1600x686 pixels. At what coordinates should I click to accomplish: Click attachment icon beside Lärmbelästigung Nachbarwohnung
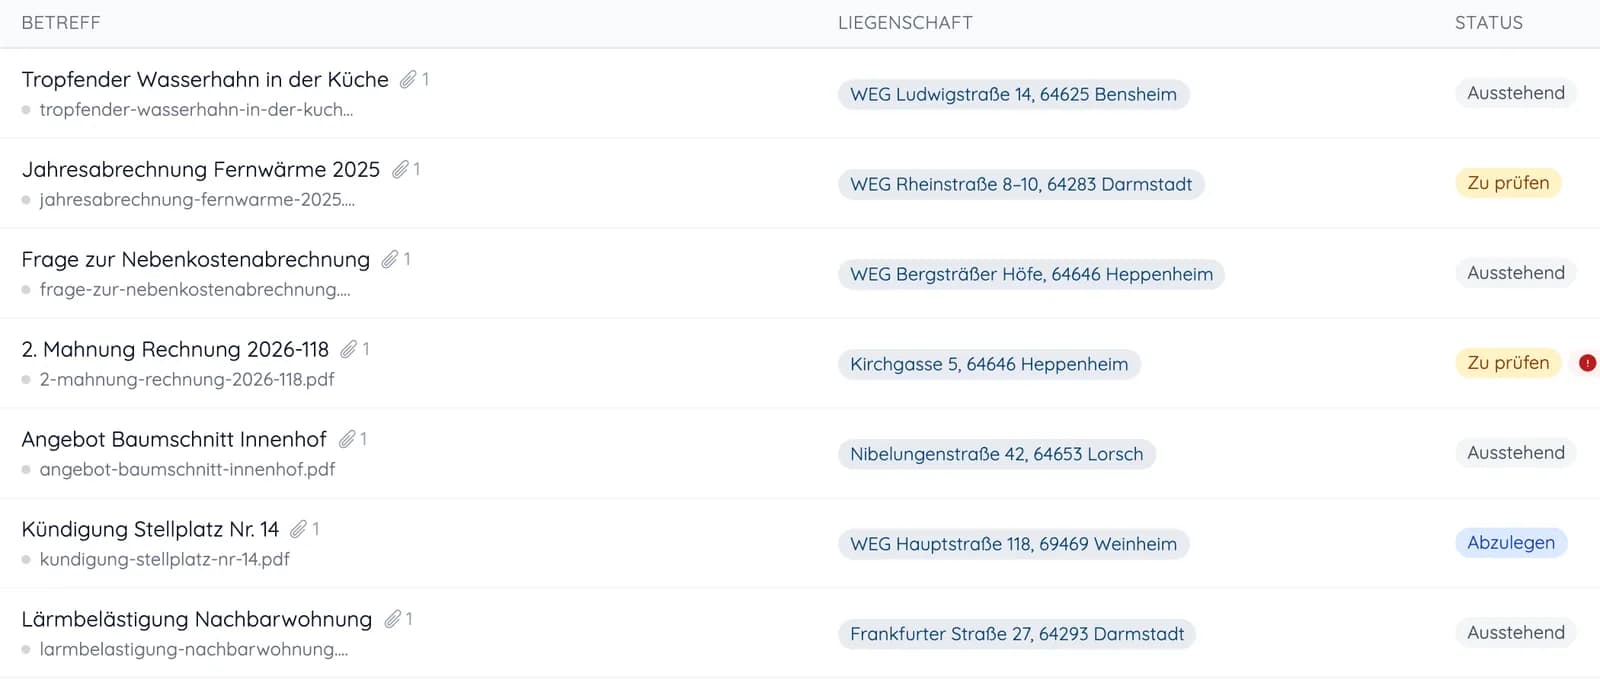click(393, 620)
